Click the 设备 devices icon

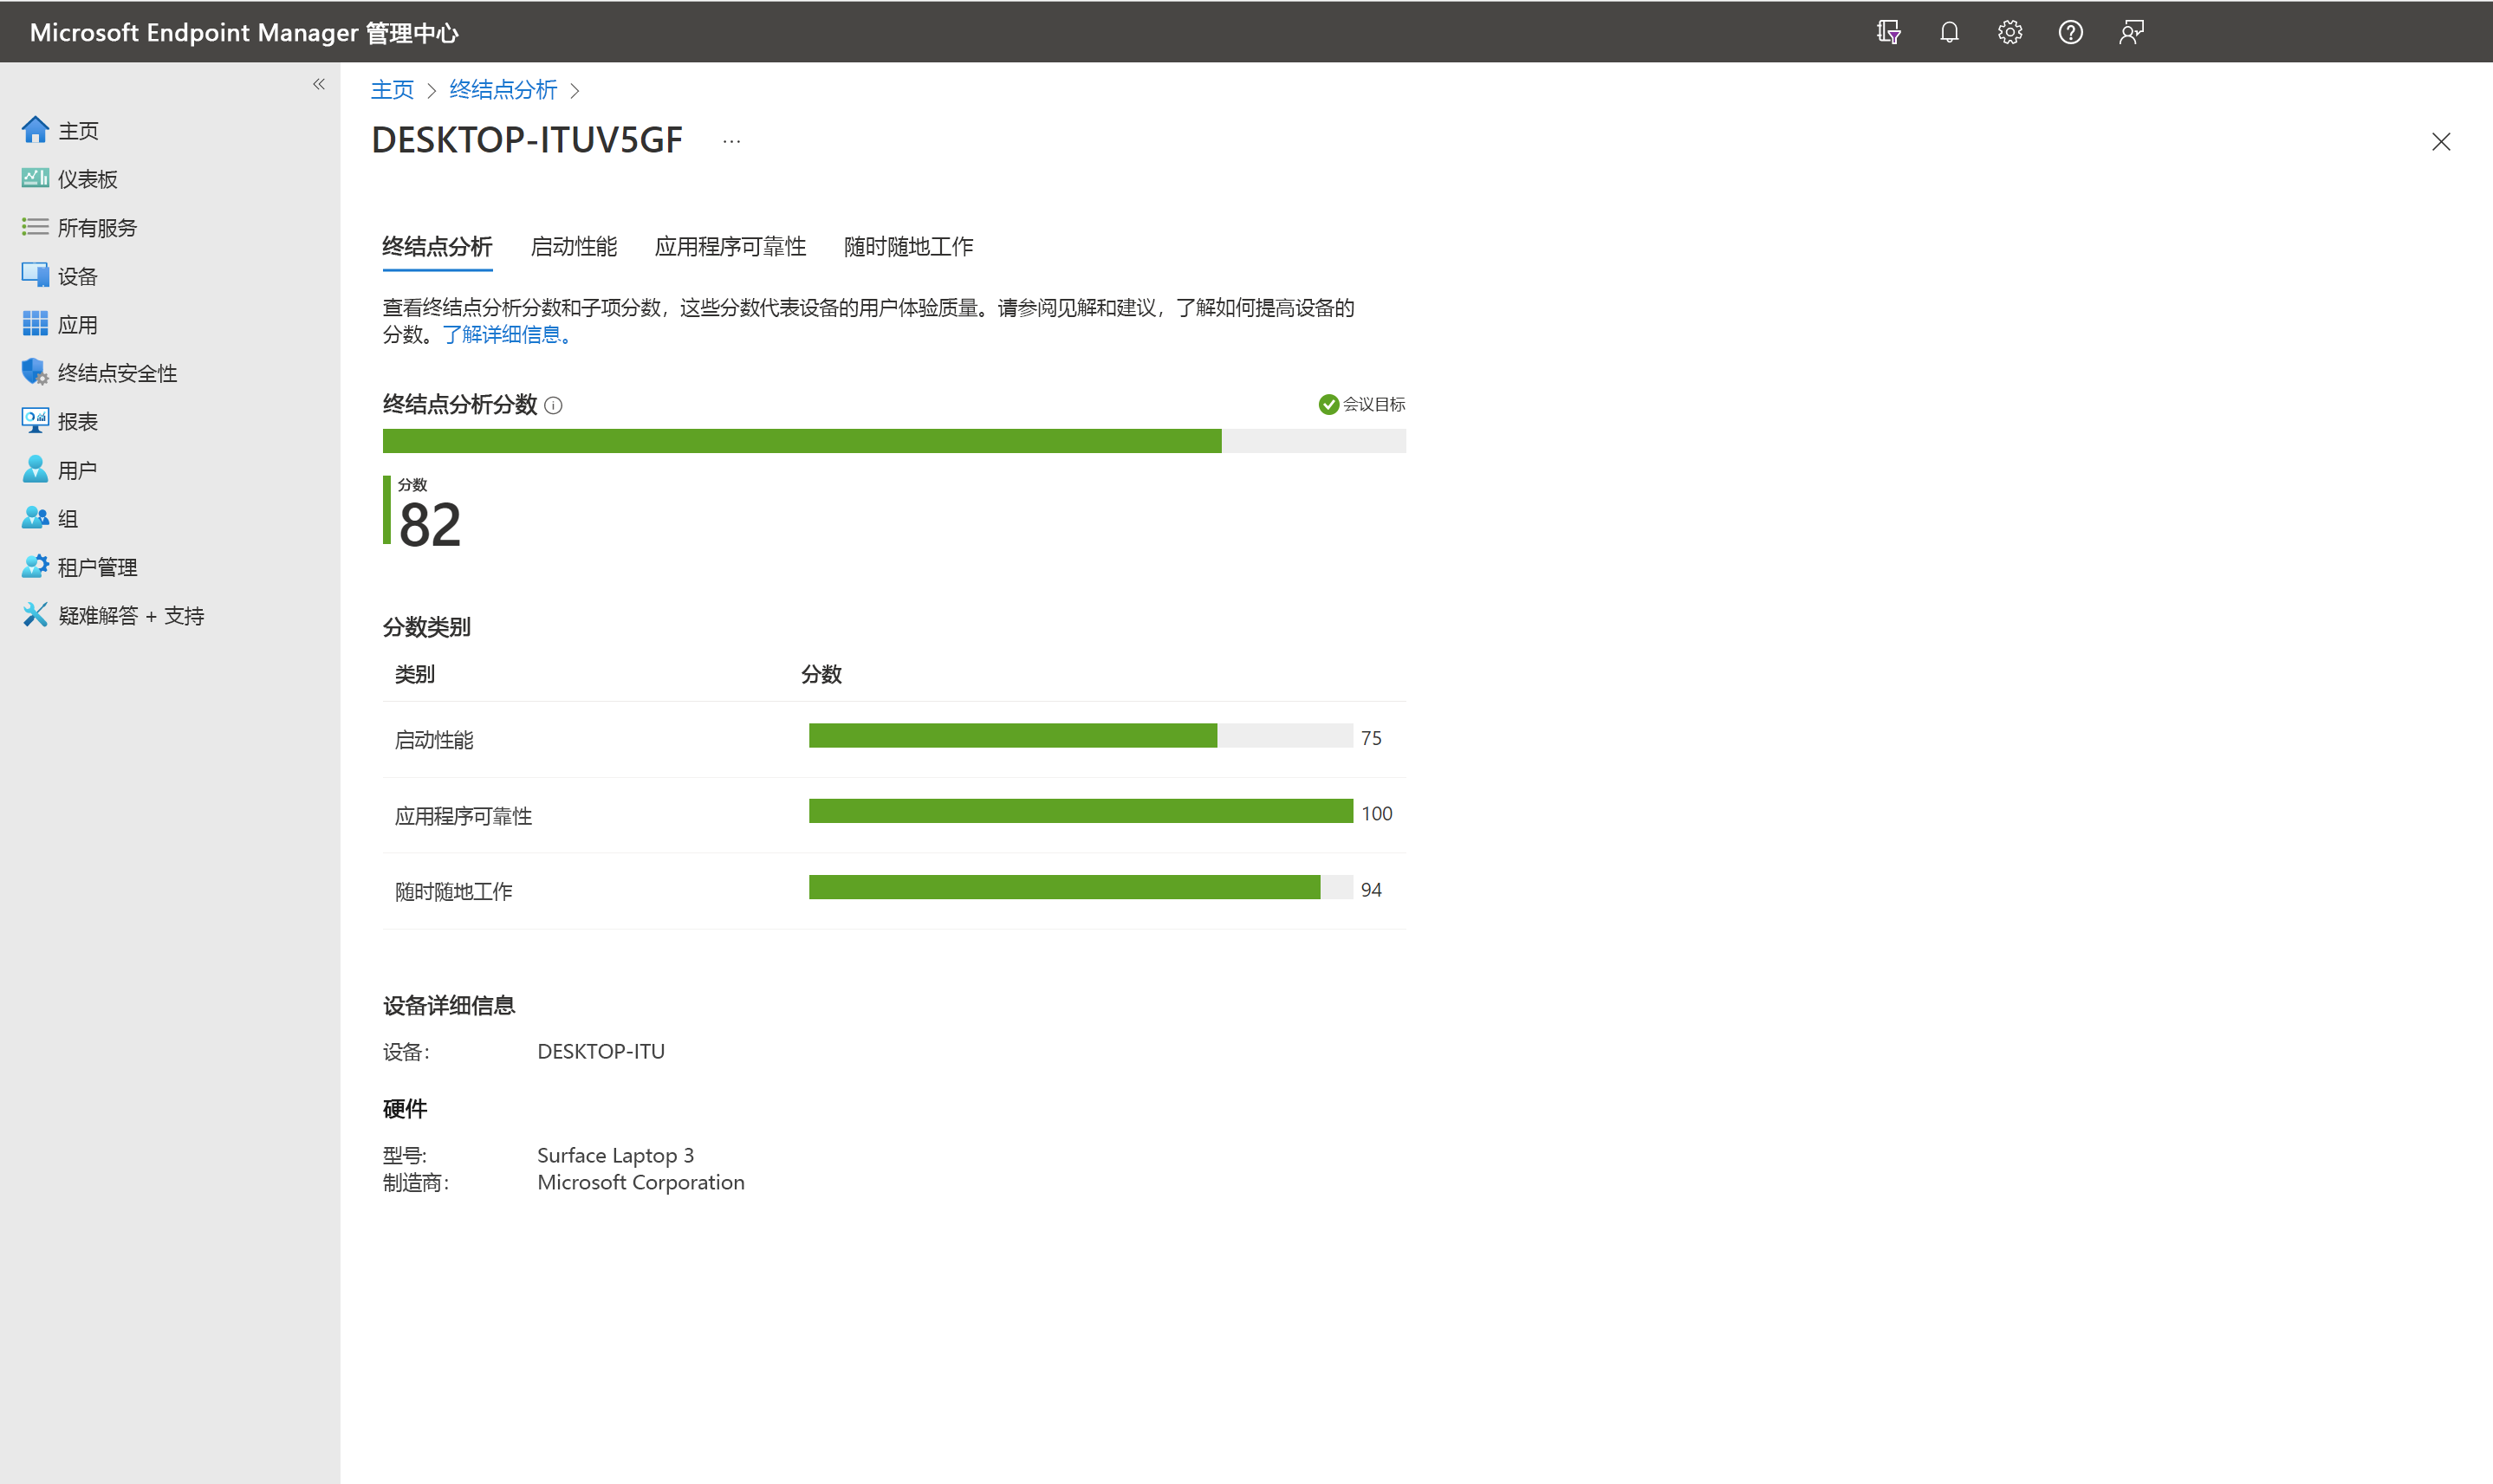35,275
